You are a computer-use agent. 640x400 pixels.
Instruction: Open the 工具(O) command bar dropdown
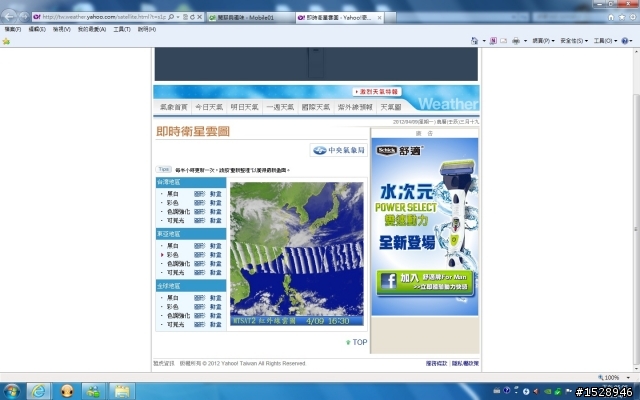click(x=605, y=41)
